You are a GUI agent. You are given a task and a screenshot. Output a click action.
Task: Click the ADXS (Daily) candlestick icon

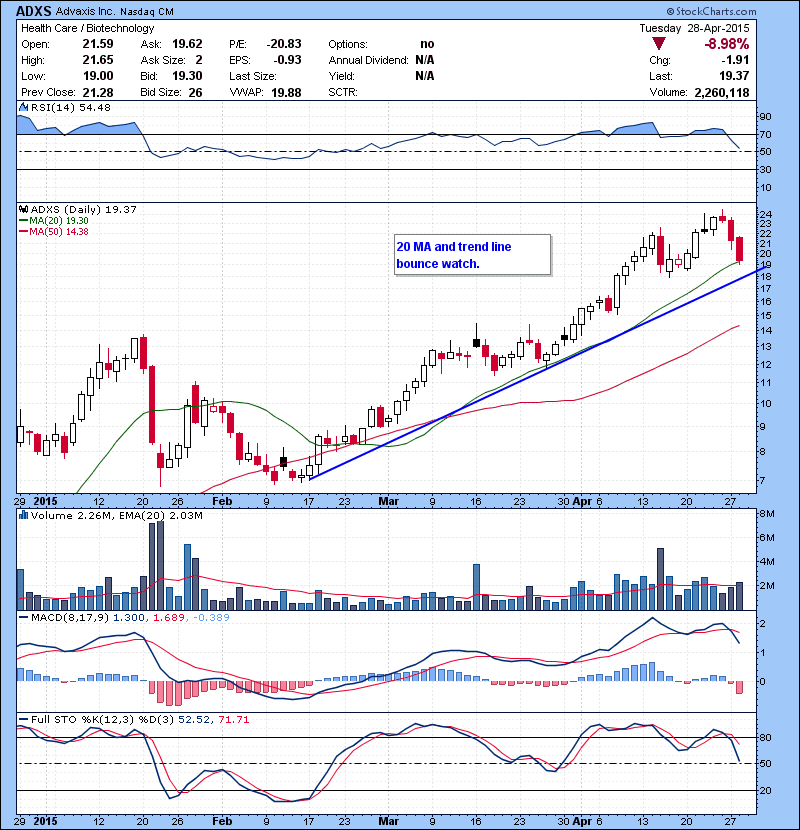[x=23, y=209]
